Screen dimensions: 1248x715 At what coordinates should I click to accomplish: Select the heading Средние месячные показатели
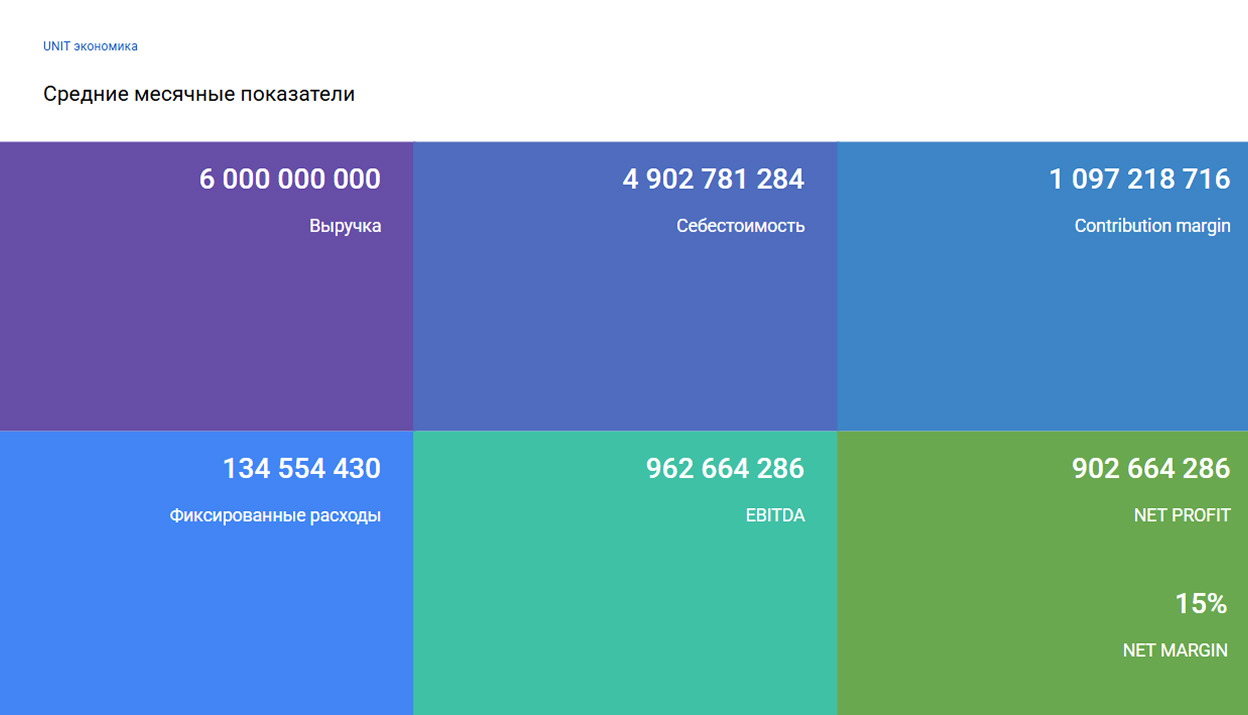pos(199,94)
